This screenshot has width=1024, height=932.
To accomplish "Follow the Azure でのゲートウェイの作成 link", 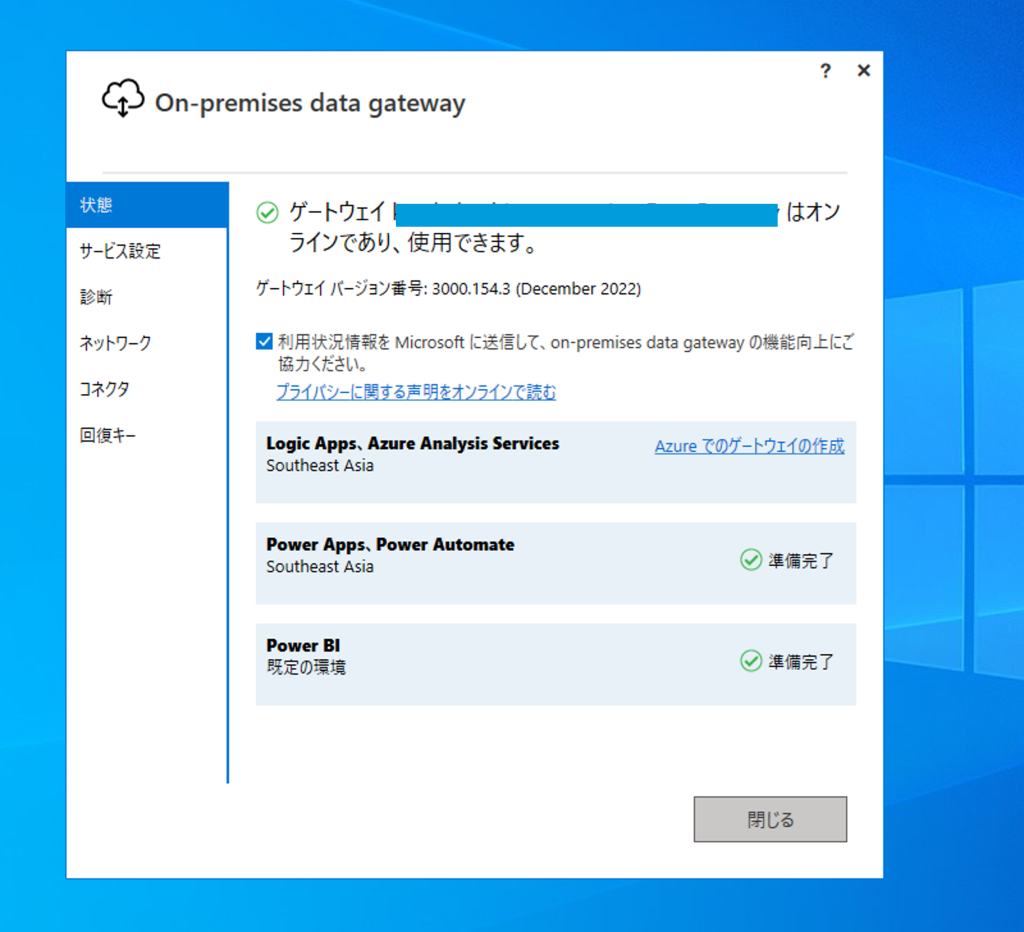I will click(x=750, y=446).
